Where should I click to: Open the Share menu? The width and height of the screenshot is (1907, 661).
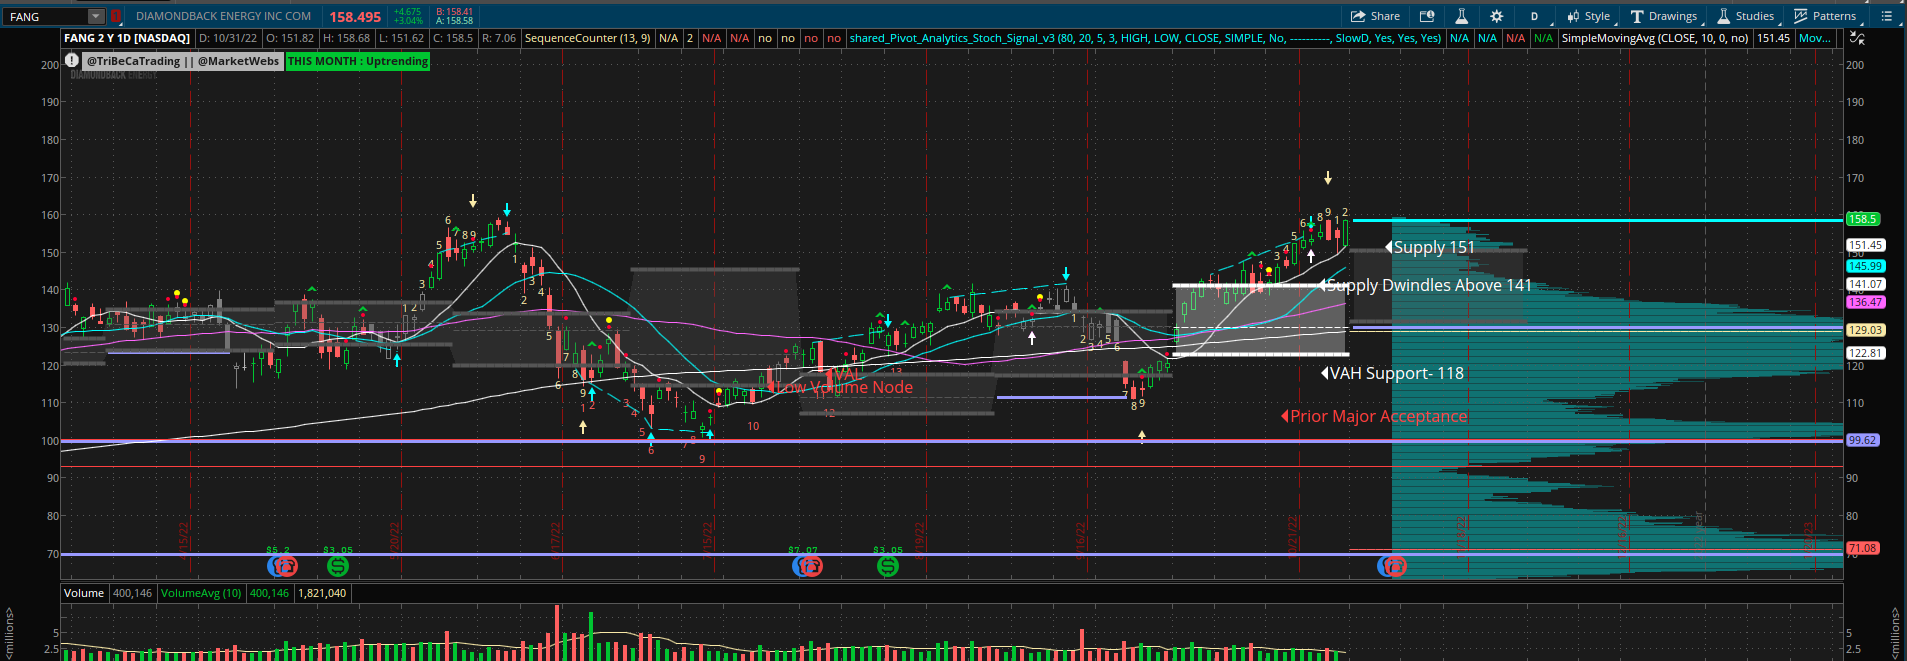(x=1375, y=16)
